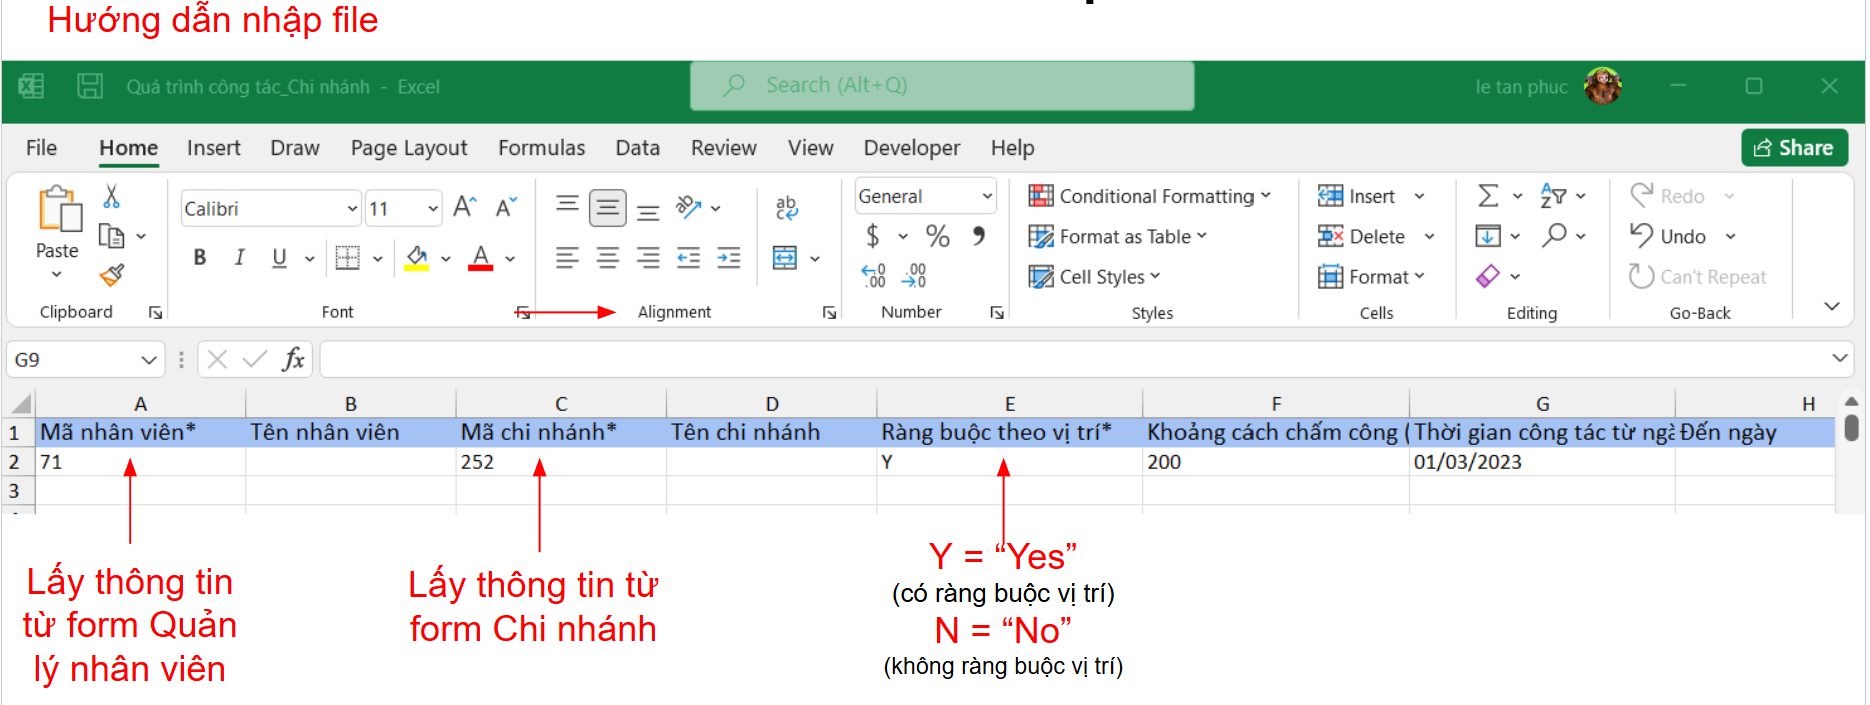The width and height of the screenshot is (1870, 705).
Task: Click the Wrap Text icon
Action: (x=786, y=207)
